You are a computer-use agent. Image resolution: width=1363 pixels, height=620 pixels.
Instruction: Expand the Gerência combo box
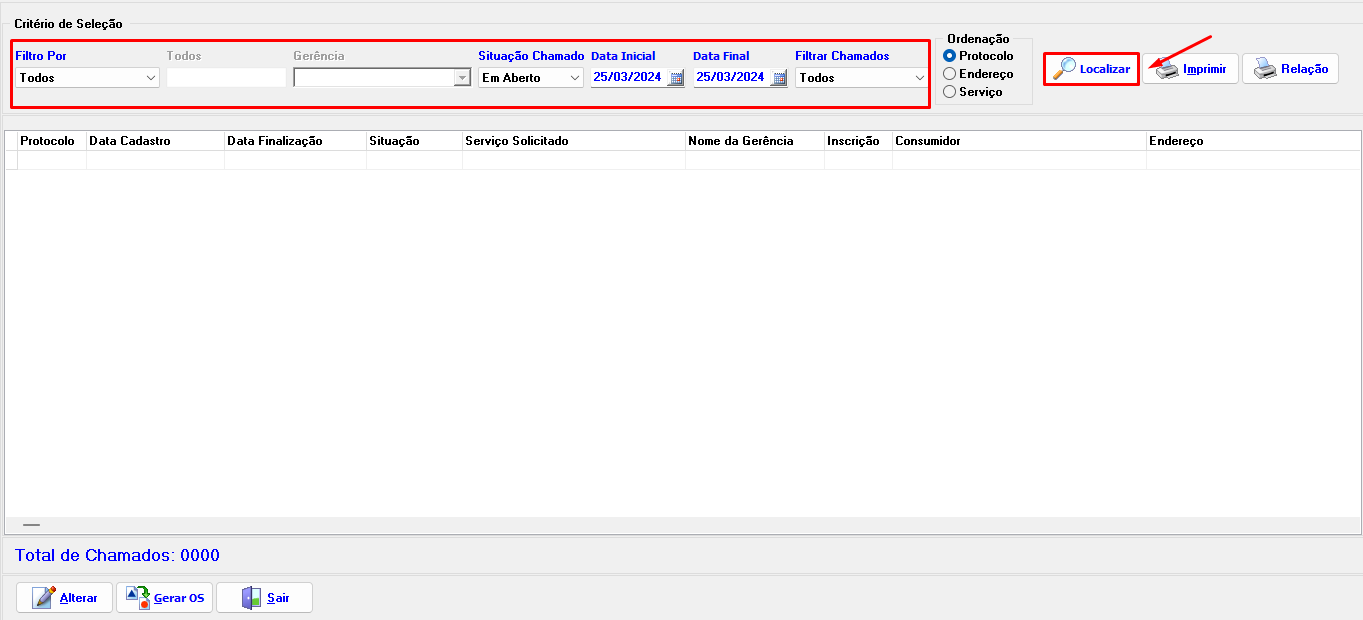[x=462, y=77]
